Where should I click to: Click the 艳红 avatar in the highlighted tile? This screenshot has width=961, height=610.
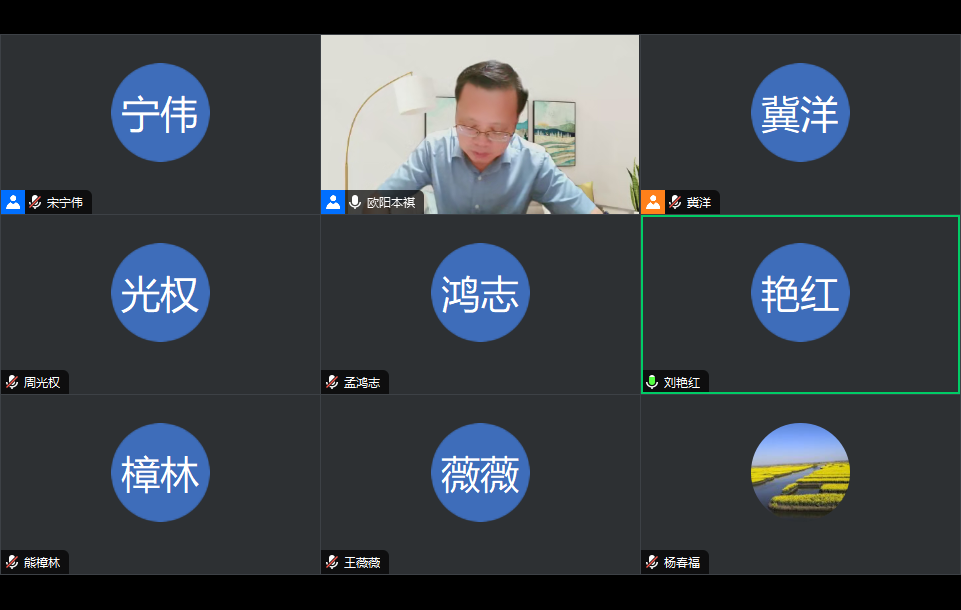tap(800, 293)
